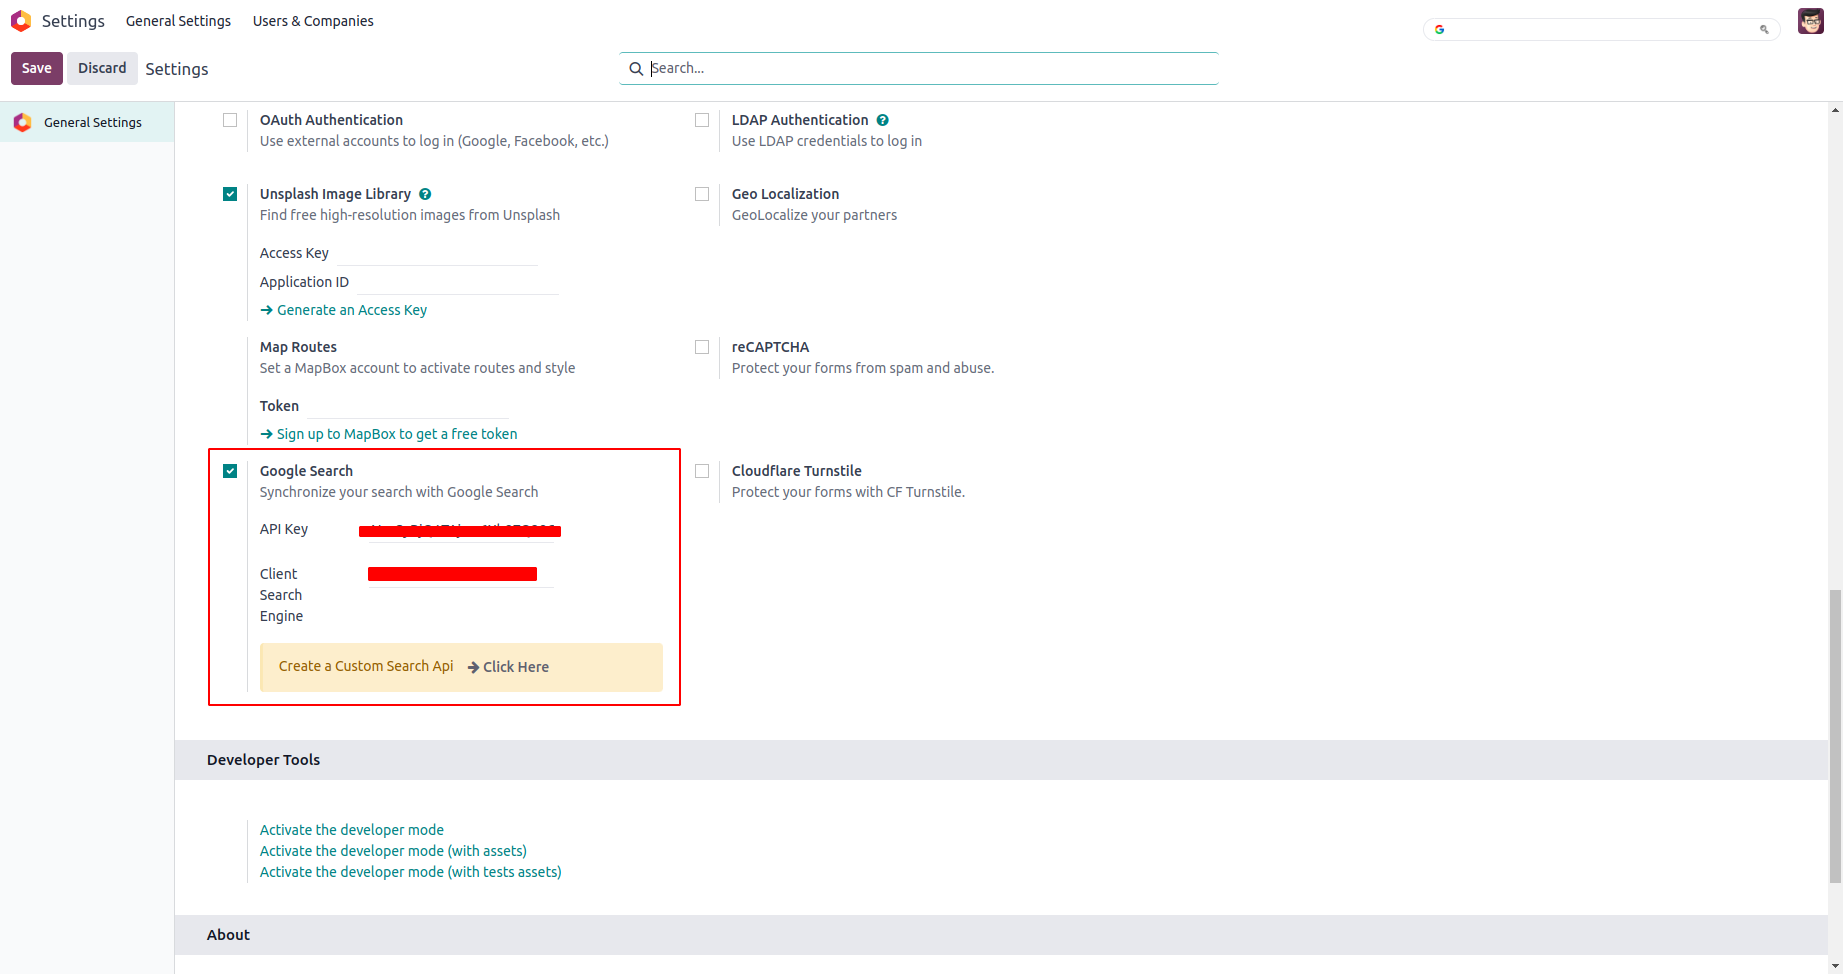Viewport: 1843px width, 974px height.
Task: Click the magnifier icon in Google search box
Action: pos(1764,29)
